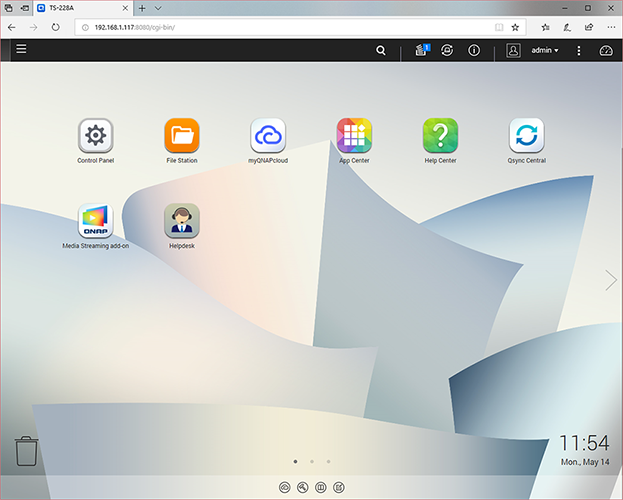Click the 11:54 desktop clock
This screenshot has width=623, height=500.
(584, 443)
